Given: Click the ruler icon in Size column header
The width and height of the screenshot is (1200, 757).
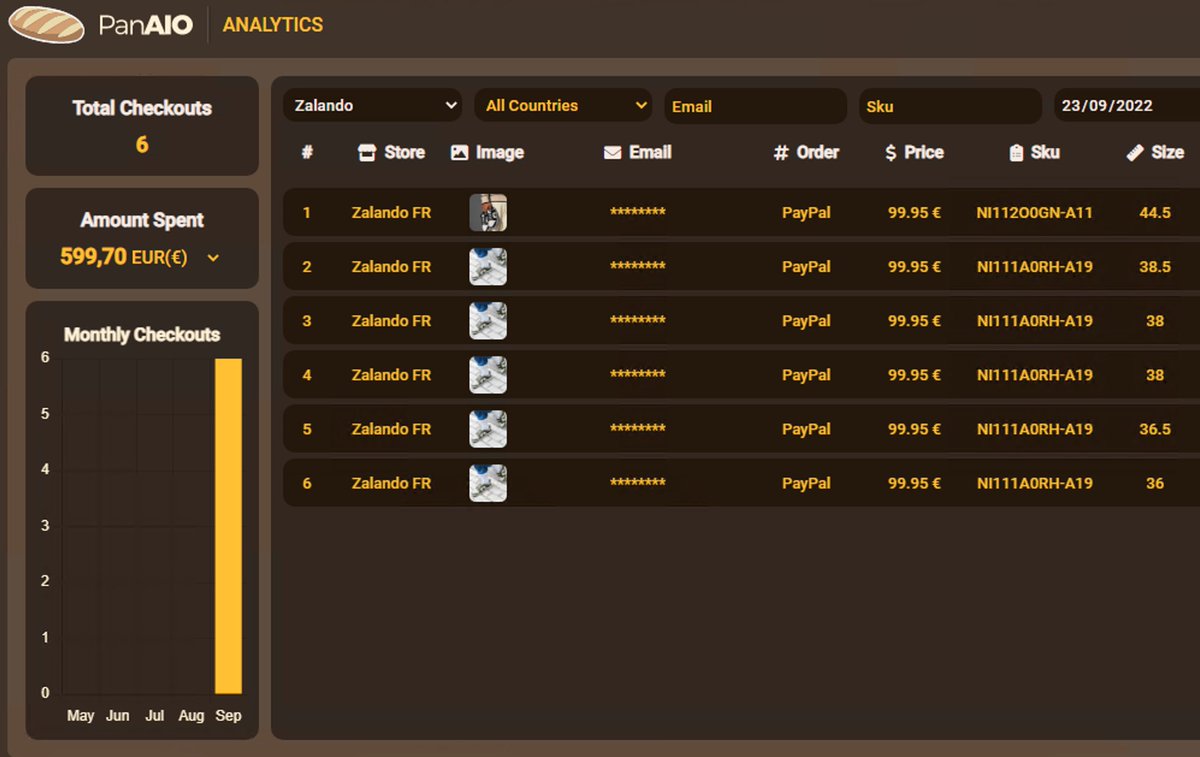Looking at the screenshot, I should pyautogui.click(x=1134, y=153).
